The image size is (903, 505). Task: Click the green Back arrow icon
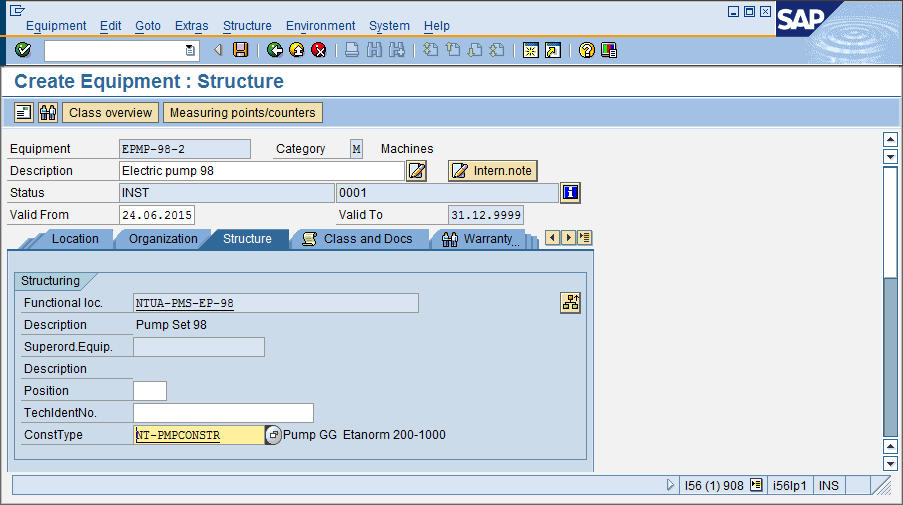pos(275,50)
